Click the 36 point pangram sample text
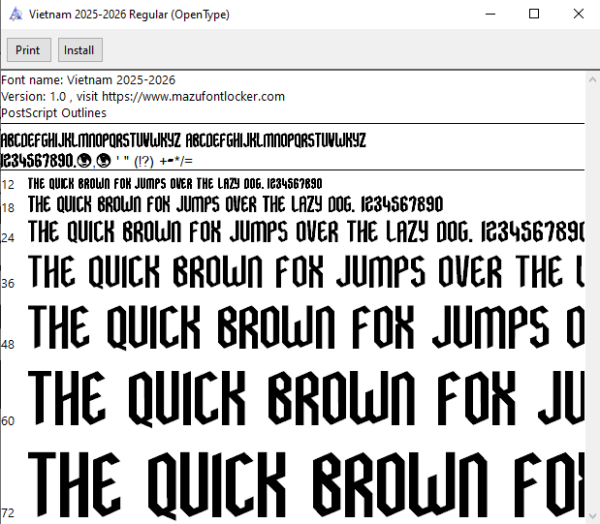The width and height of the screenshot is (600, 524). click(306, 272)
